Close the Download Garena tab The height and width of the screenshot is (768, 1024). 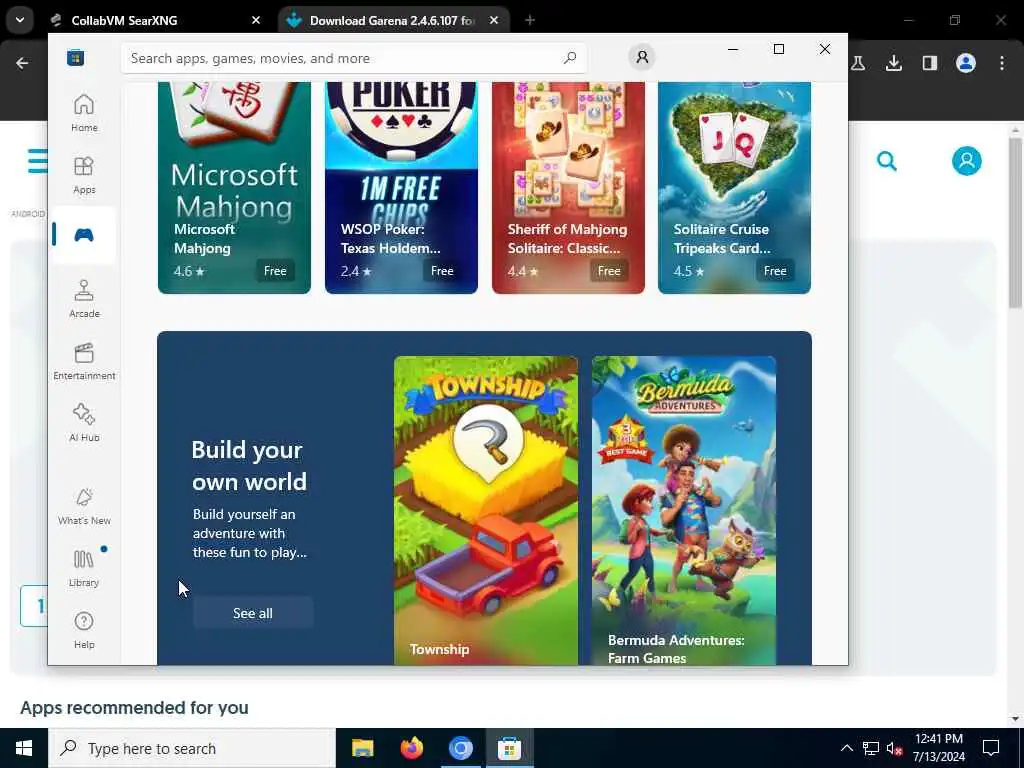tap(494, 20)
